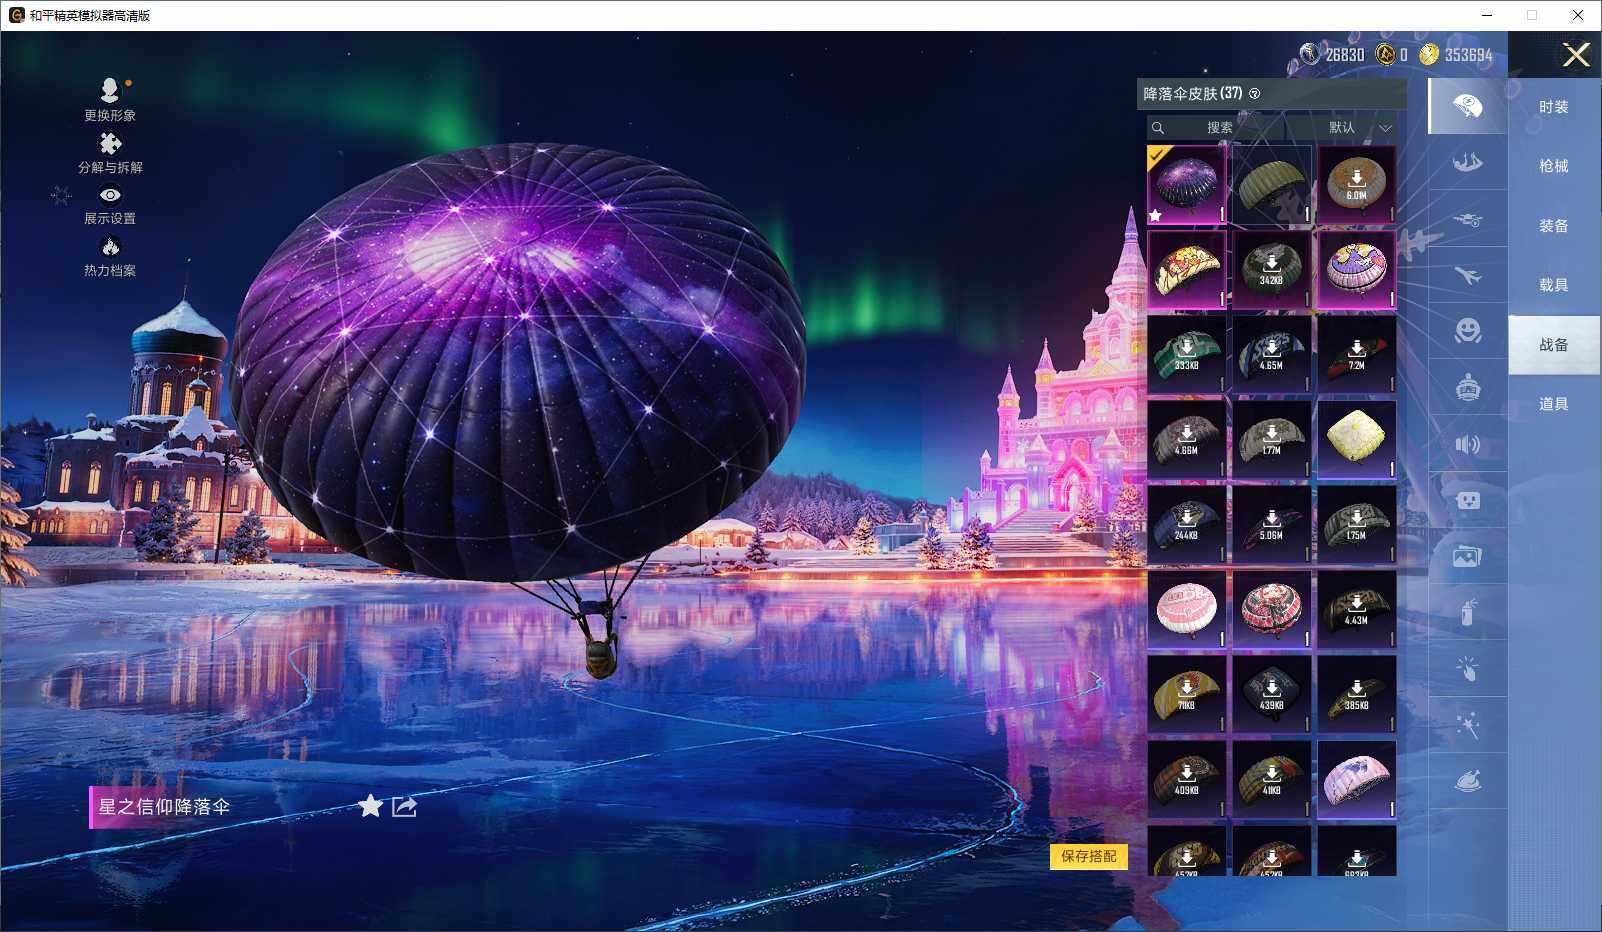This screenshot has width=1602, height=932.
Task: Click the share arrow beside the parachute name
Action: pos(404,806)
